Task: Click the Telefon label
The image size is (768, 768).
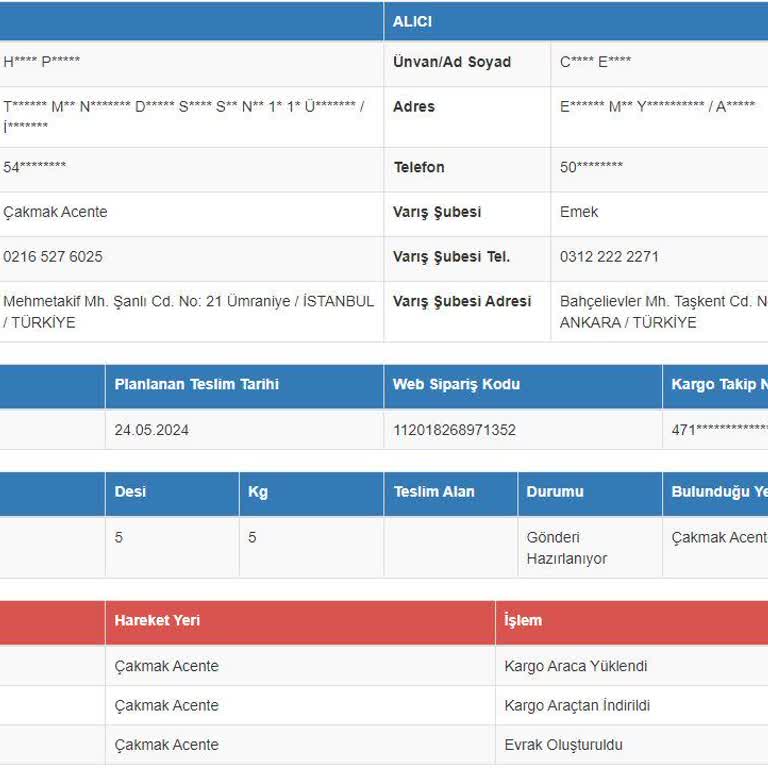Action: click(419, 167)
